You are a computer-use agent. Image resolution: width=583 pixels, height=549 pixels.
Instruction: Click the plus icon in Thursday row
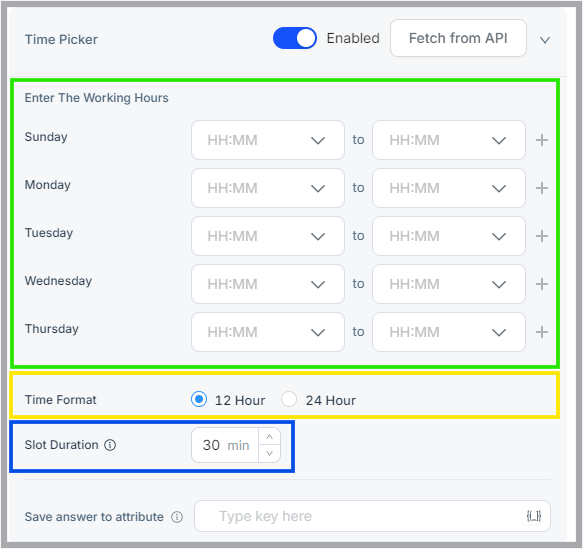pyautogui.click(x=542, y=332)
